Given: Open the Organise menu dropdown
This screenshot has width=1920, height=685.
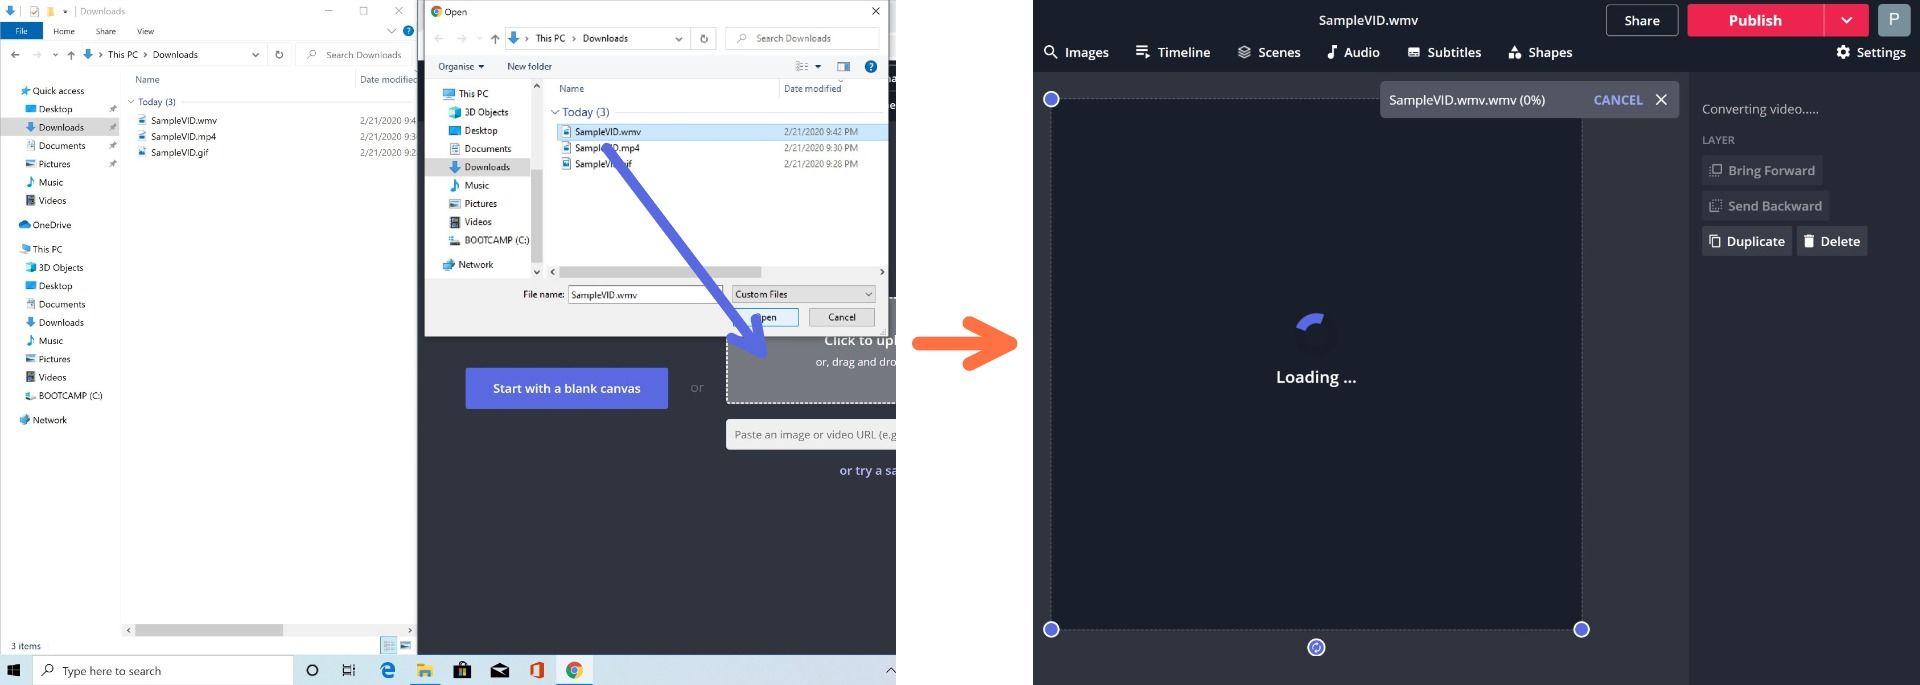Looking at the screenshot, I should coord(461,67).
